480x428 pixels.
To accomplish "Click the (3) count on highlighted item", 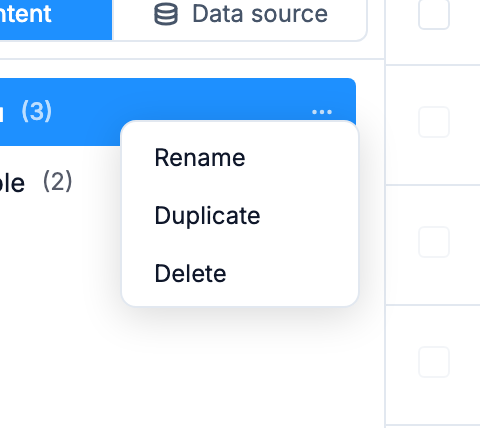I will pyautogui.click(x=36, y=111).
